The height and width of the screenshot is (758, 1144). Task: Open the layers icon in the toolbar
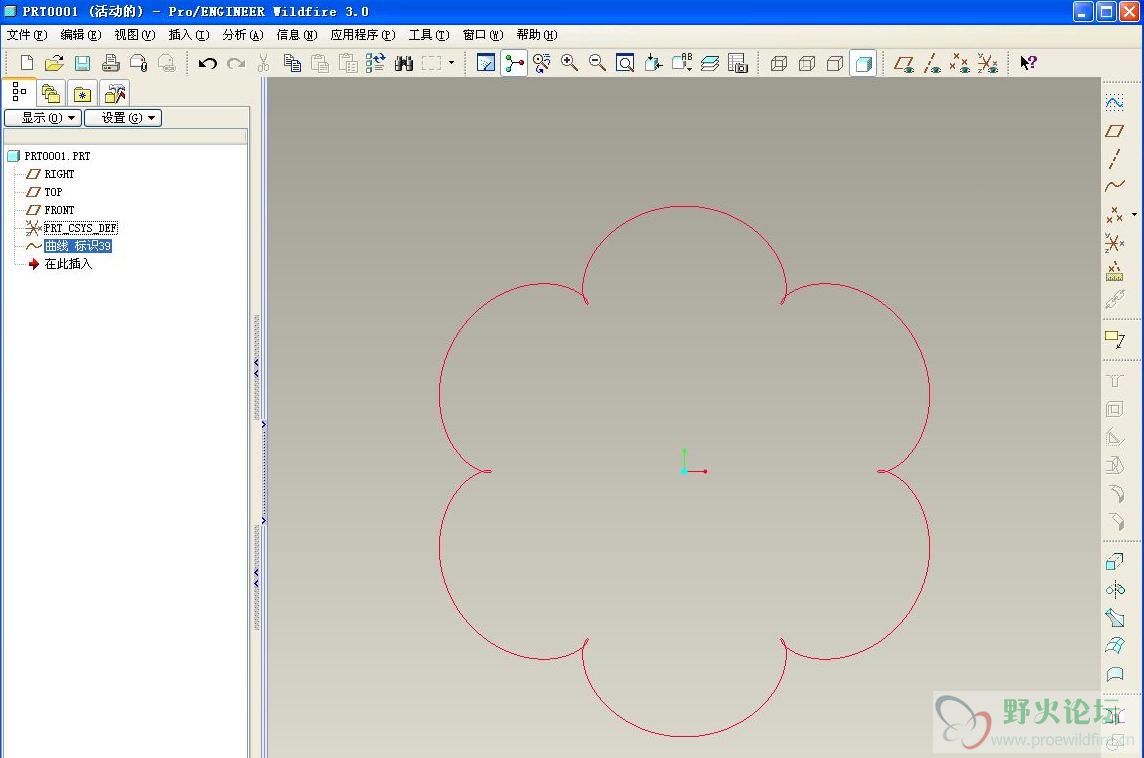click(x=710, y=63)
